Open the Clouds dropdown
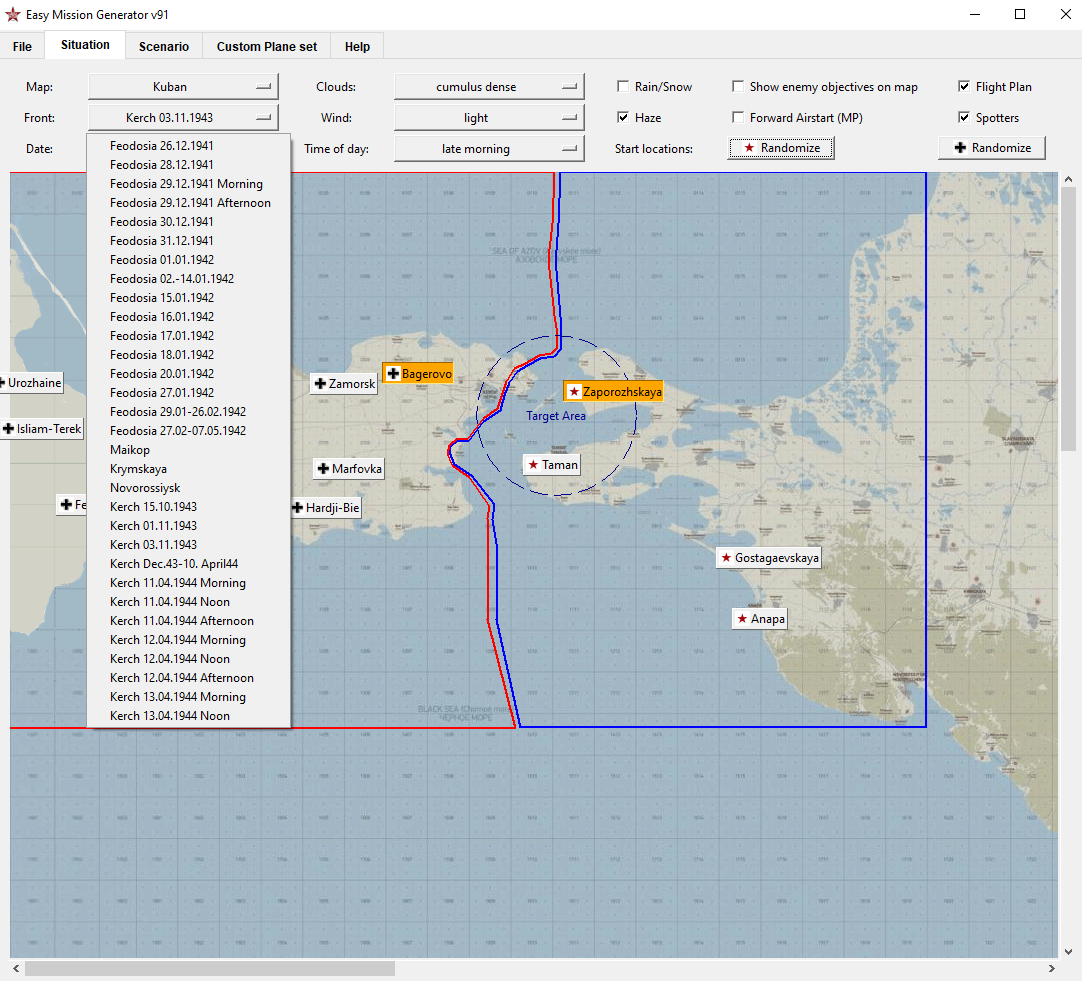The image size is (1082, 981). pos(489,87)
